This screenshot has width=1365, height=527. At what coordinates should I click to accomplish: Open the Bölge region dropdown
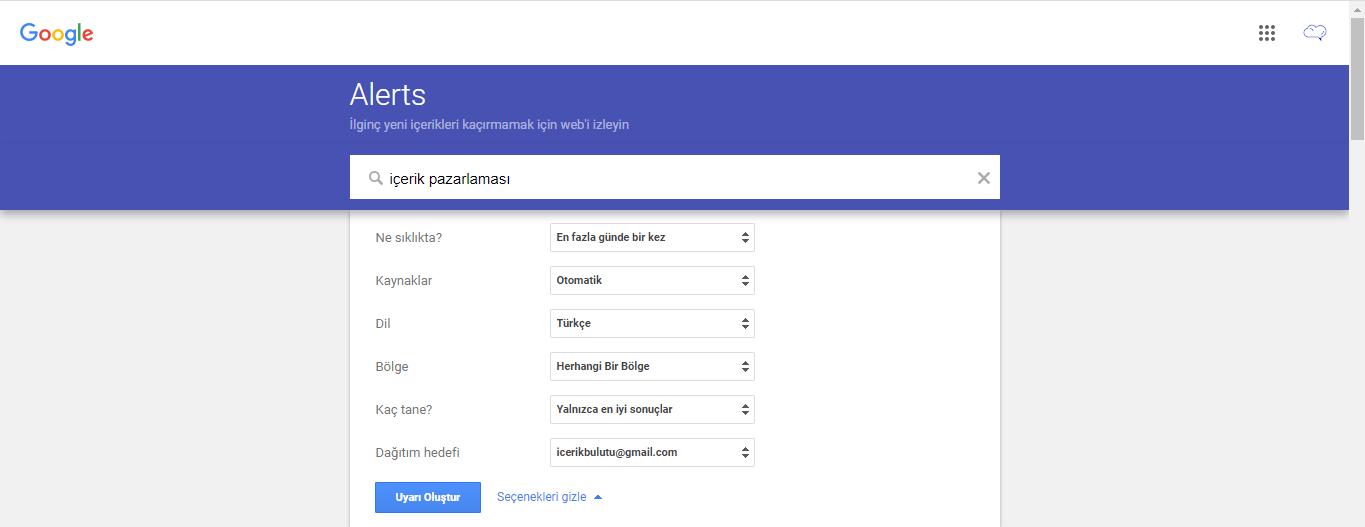[x=652, y=366]
